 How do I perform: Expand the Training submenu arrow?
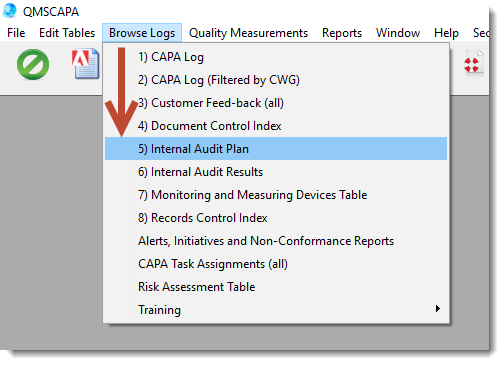pos(438,309)
